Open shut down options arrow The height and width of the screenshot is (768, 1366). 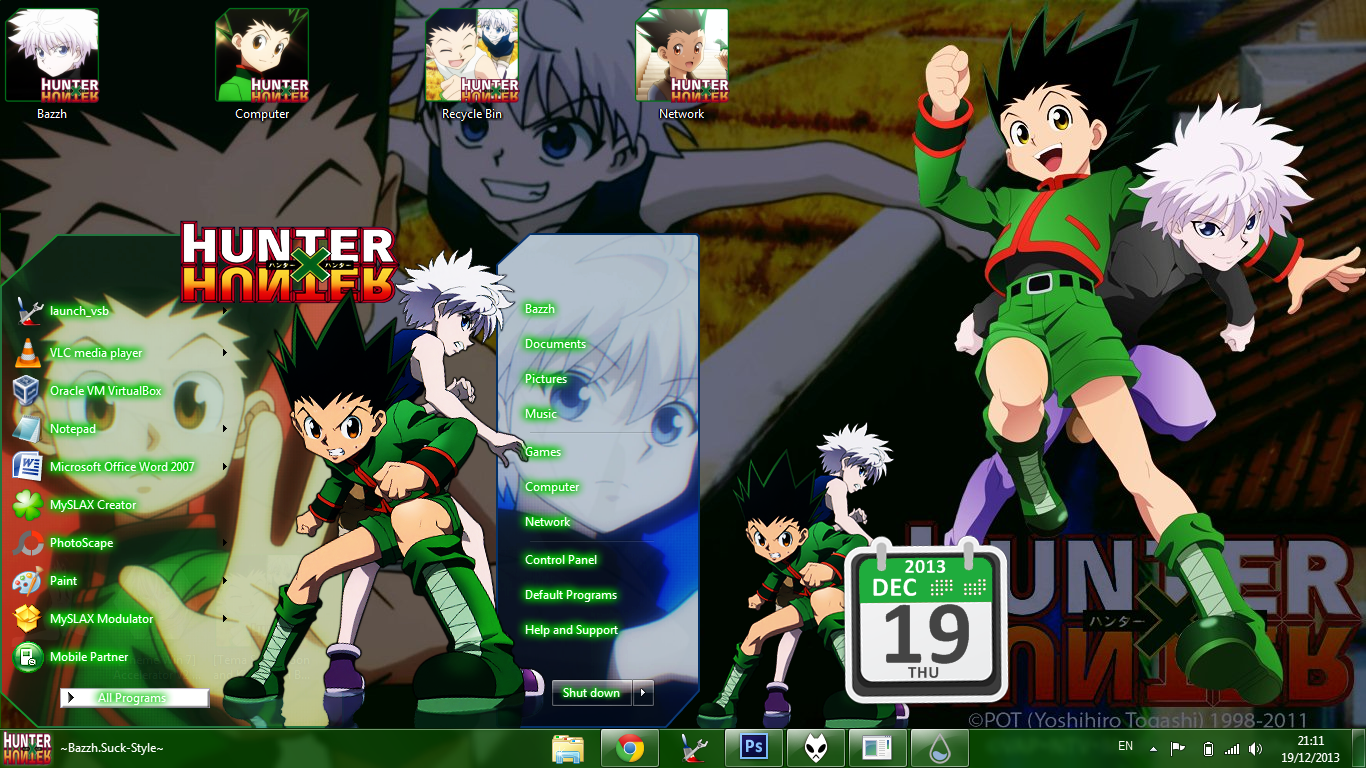643,693
